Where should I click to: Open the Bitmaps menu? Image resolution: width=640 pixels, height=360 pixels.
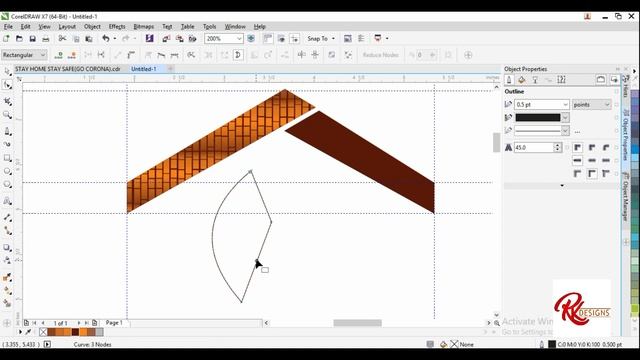point(144,27)
